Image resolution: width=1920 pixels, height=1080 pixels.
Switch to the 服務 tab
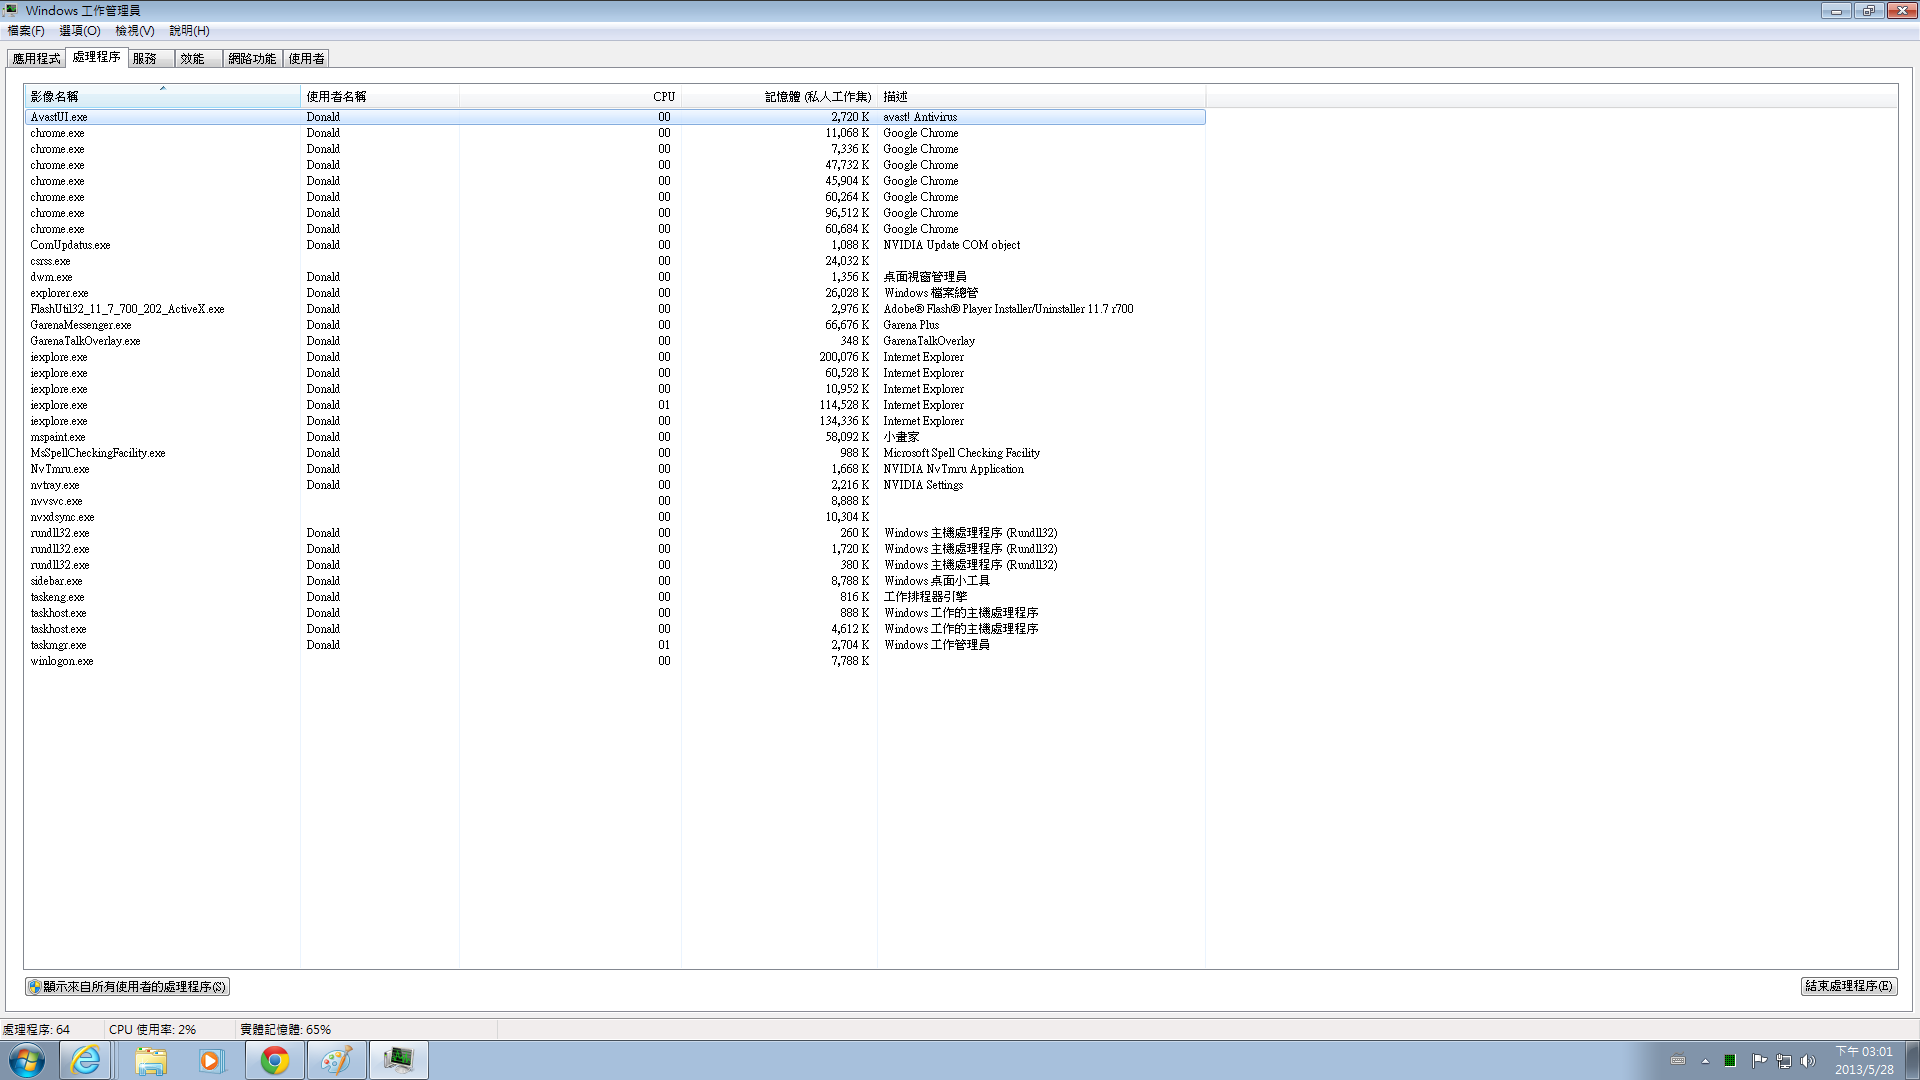coord(152,59)
